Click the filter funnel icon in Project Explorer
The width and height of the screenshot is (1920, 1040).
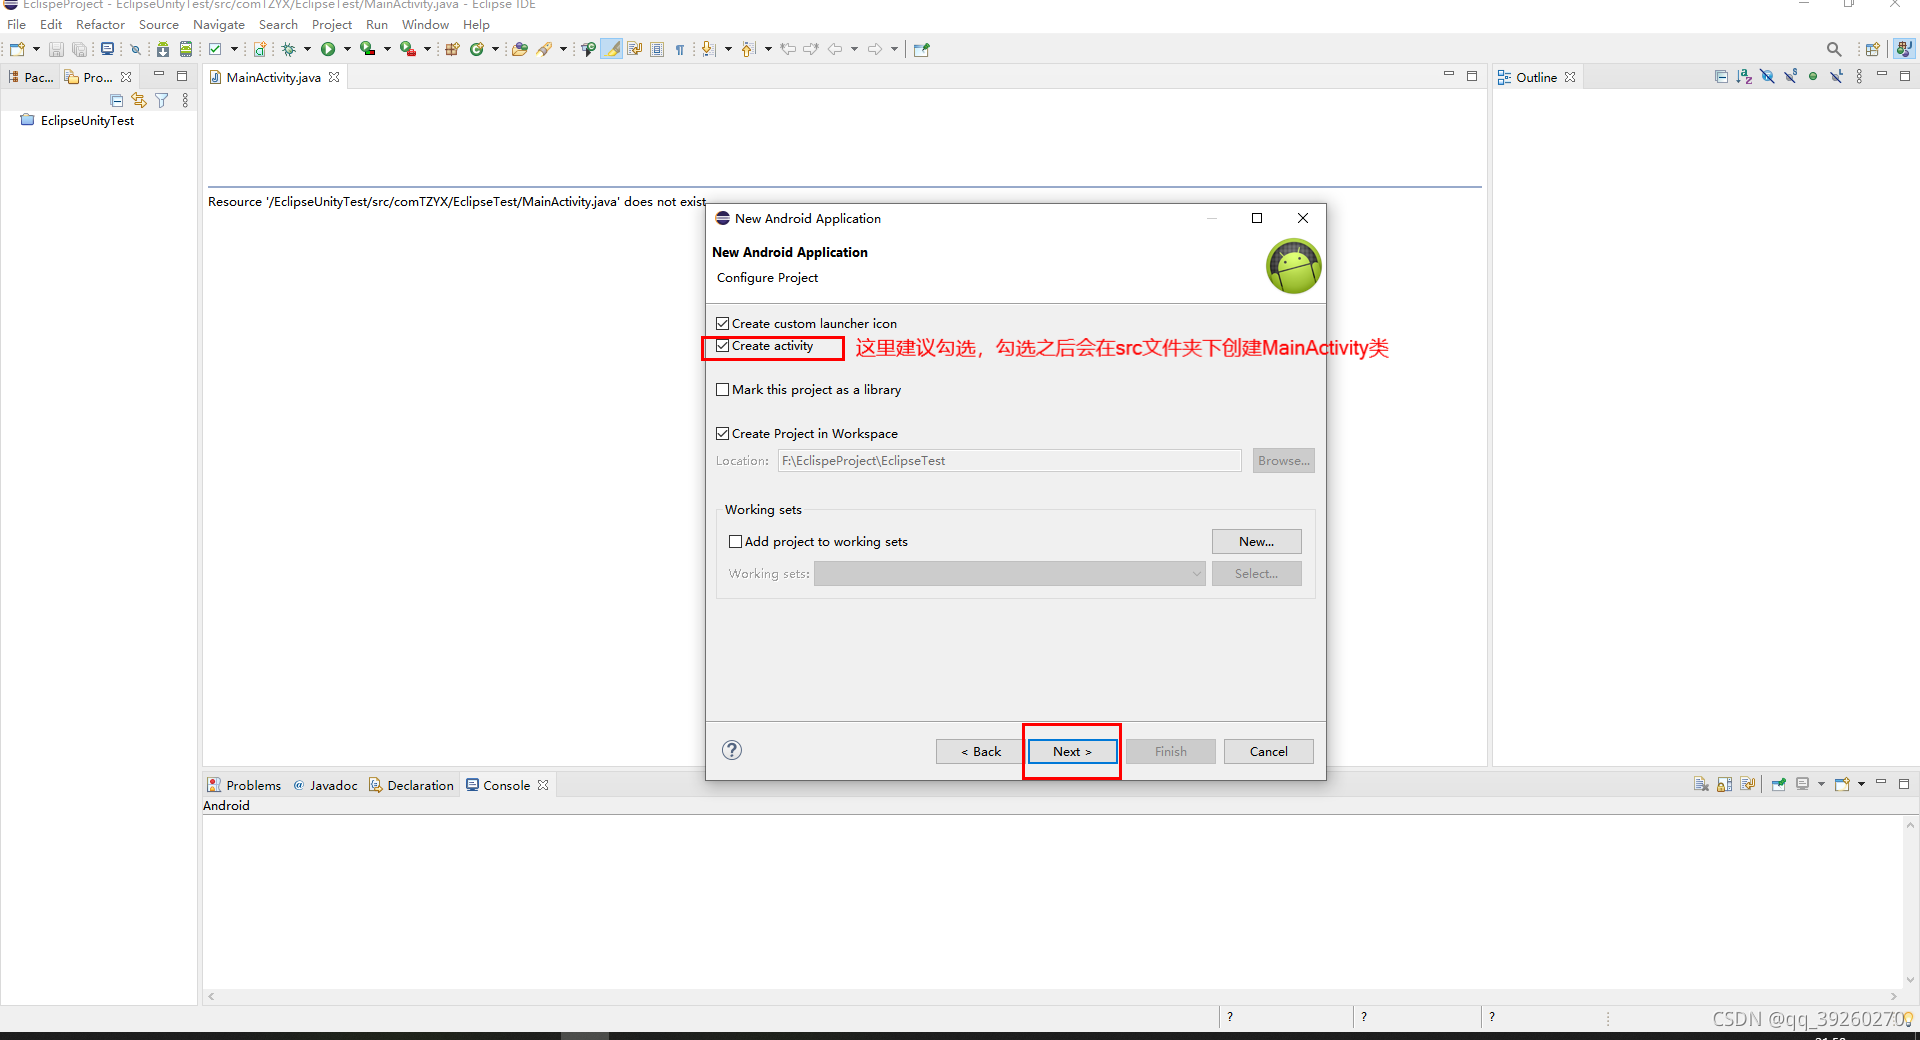pos(162,100)
